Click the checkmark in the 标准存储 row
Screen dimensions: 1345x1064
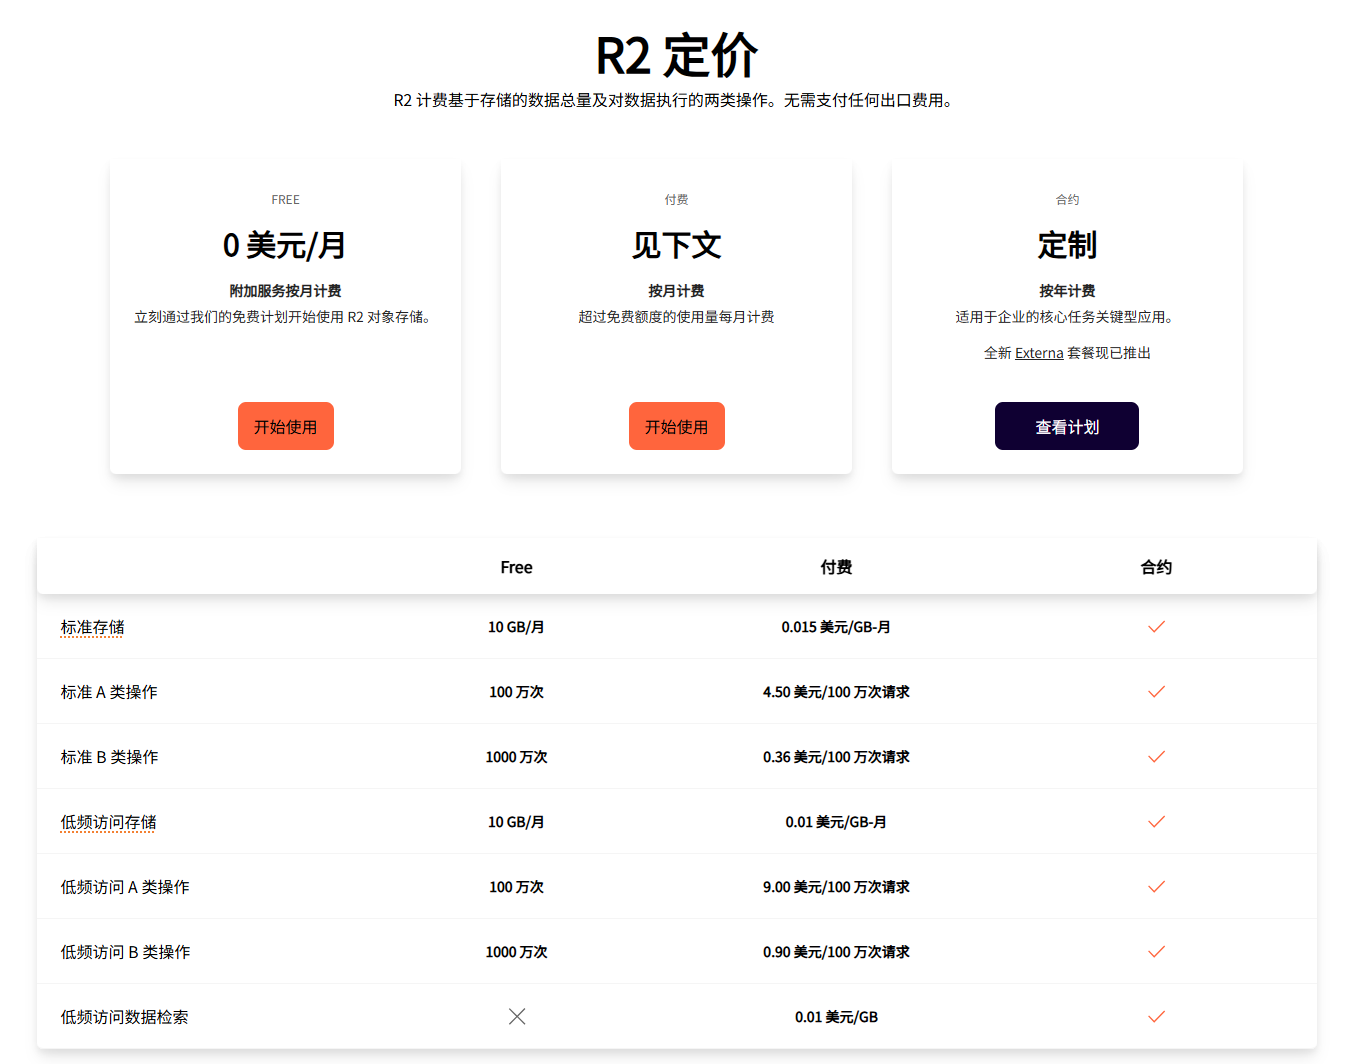[1156, 627]
